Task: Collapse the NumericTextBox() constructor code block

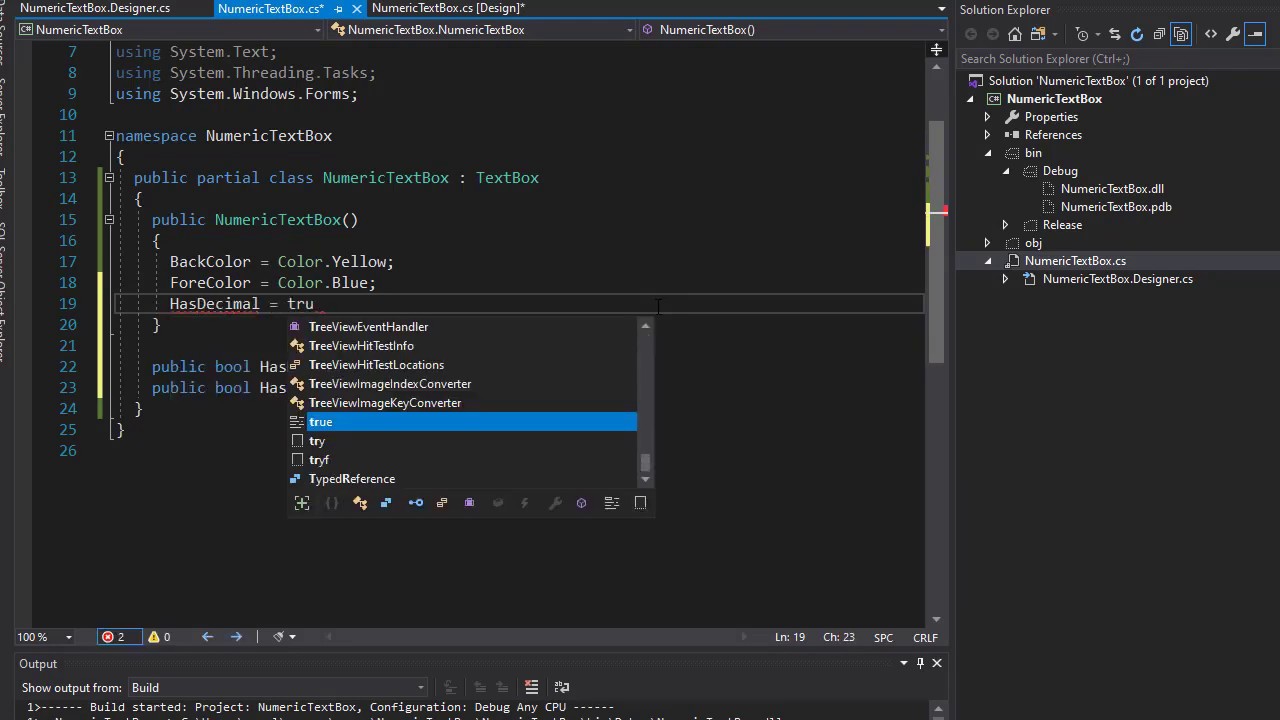Action: [109, 220]
